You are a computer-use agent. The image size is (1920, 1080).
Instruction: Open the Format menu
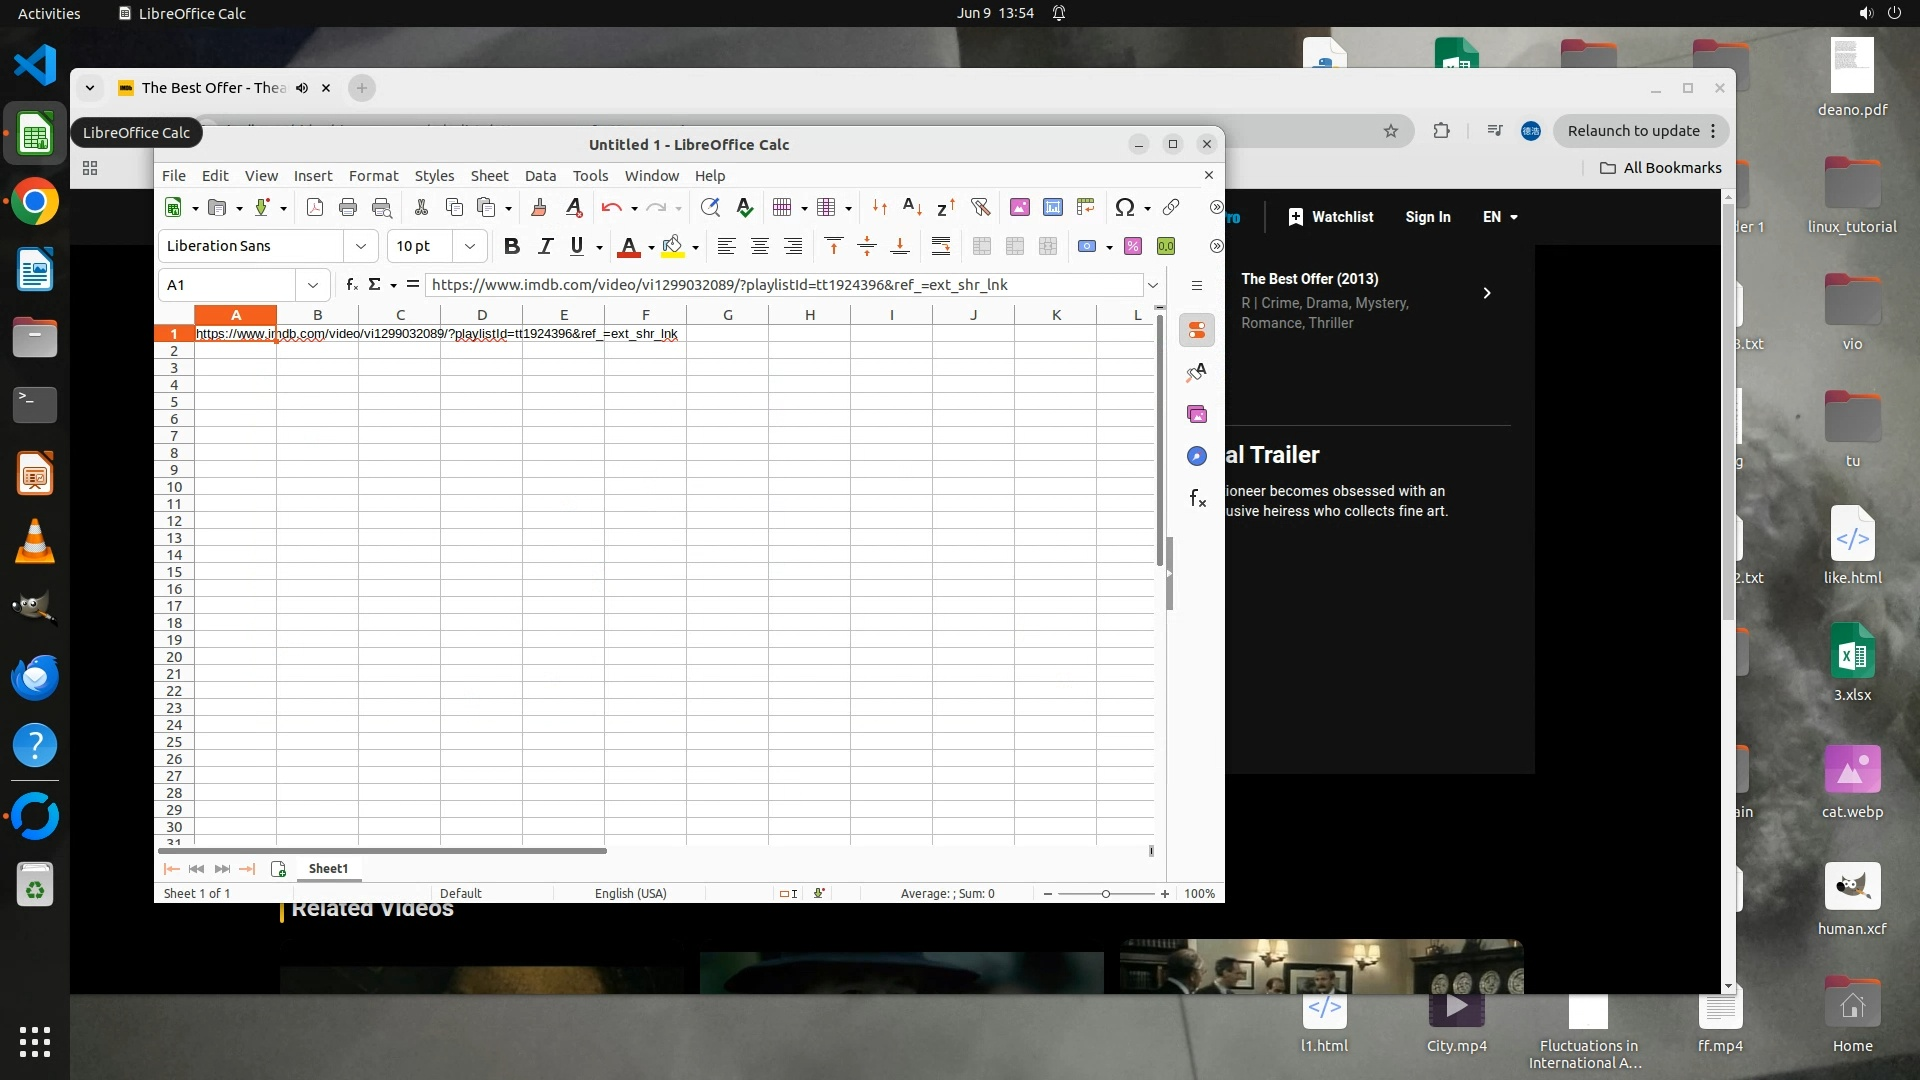(x=373, y=176)
